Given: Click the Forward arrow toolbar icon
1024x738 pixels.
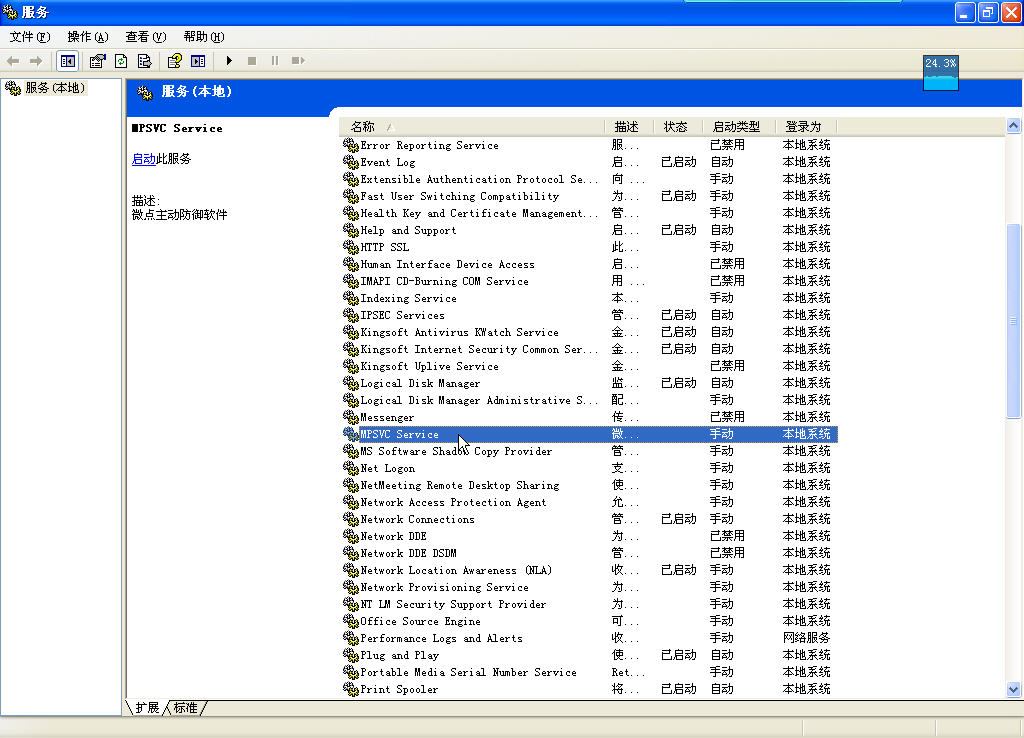Looking at the screenshot, I should [x=36, y=61].
